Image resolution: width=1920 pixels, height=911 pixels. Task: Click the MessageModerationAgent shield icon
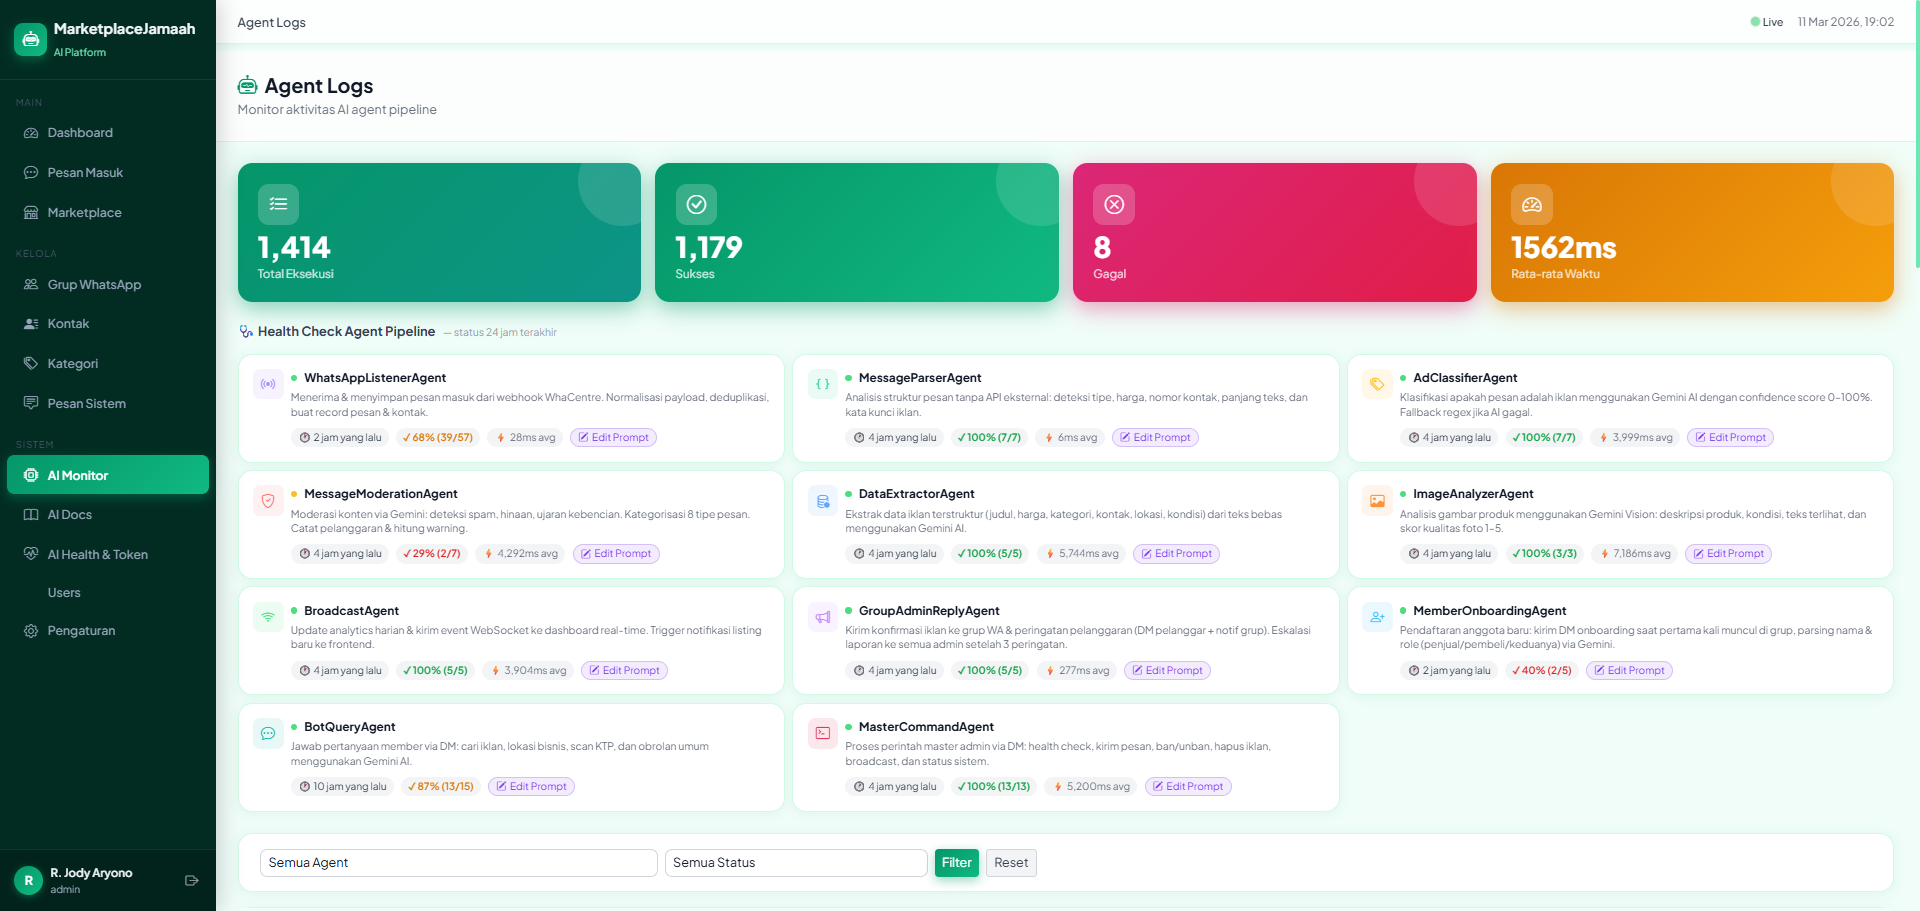268,500
